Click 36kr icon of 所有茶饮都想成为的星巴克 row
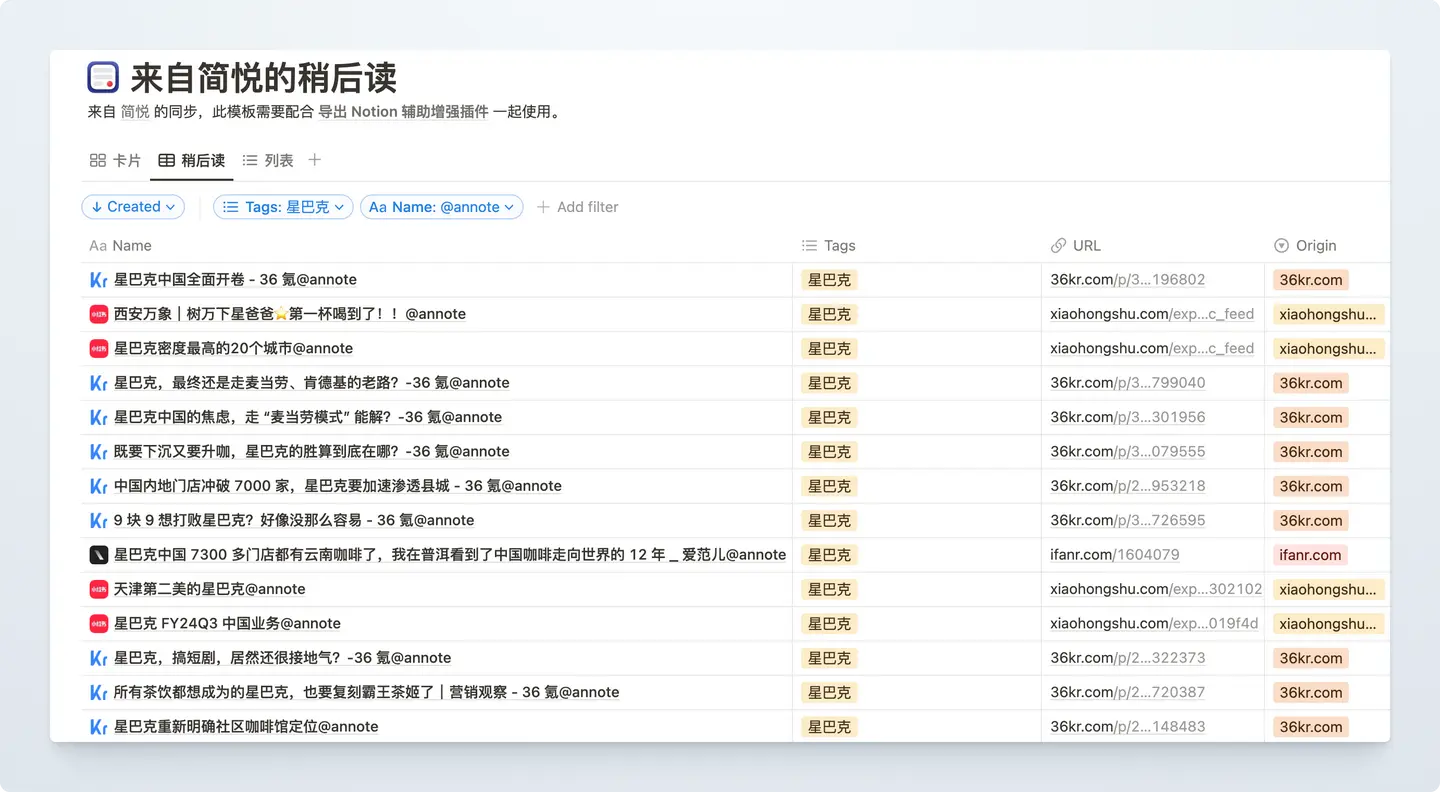 [x=98, y=692]
